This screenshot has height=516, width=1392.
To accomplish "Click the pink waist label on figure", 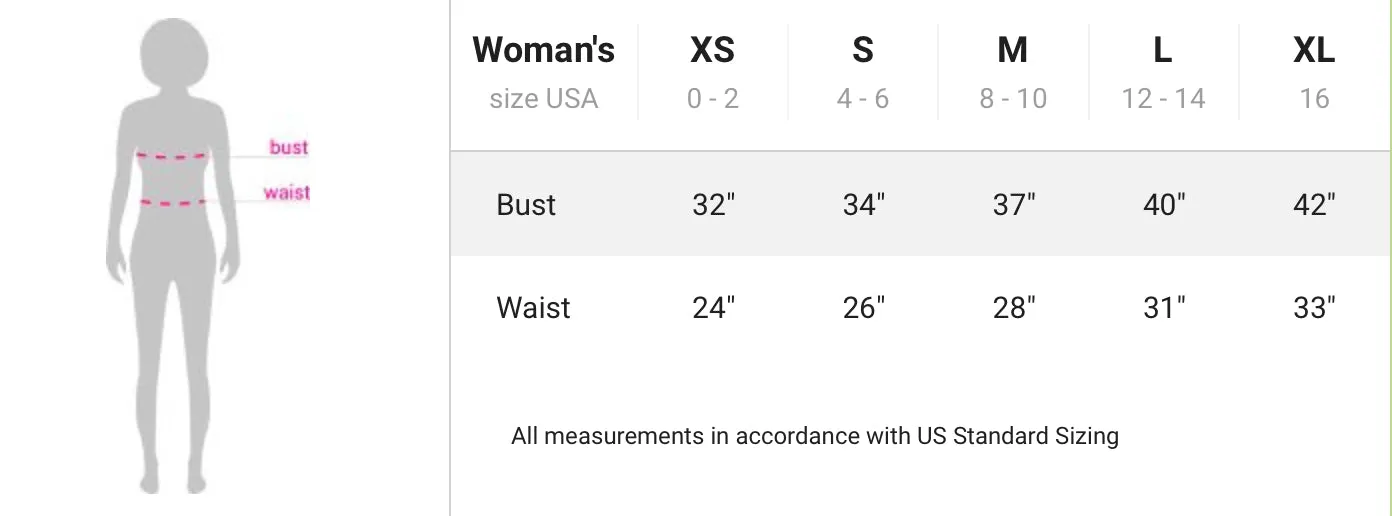I will 287,192.
